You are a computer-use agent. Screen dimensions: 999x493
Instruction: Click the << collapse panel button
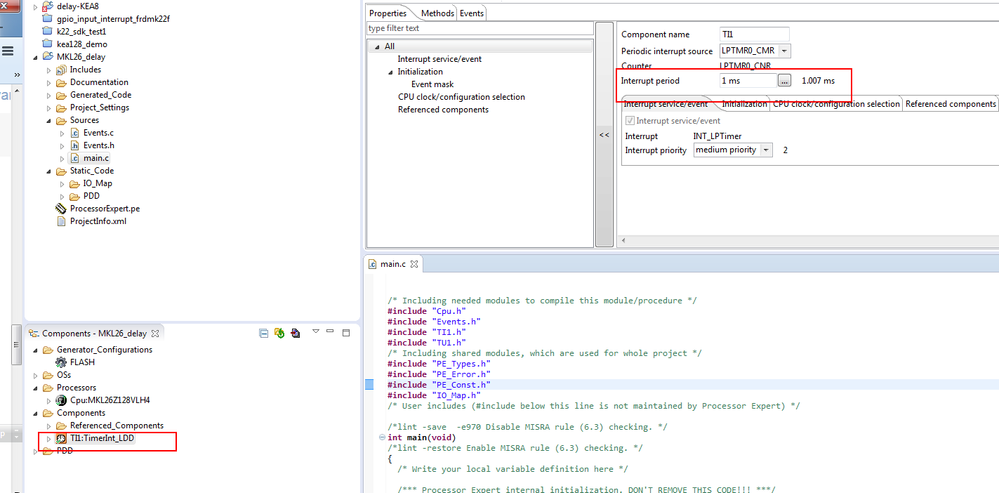604,135
